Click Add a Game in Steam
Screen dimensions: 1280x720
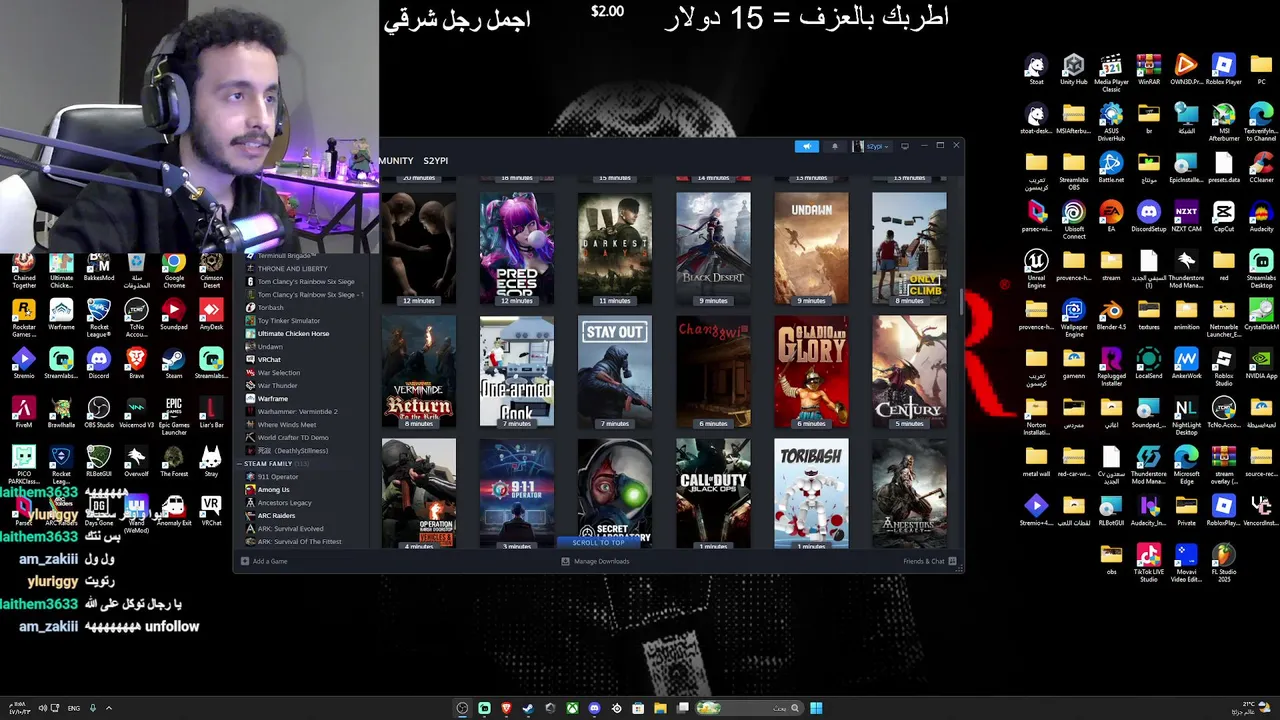tap(264, 561)
